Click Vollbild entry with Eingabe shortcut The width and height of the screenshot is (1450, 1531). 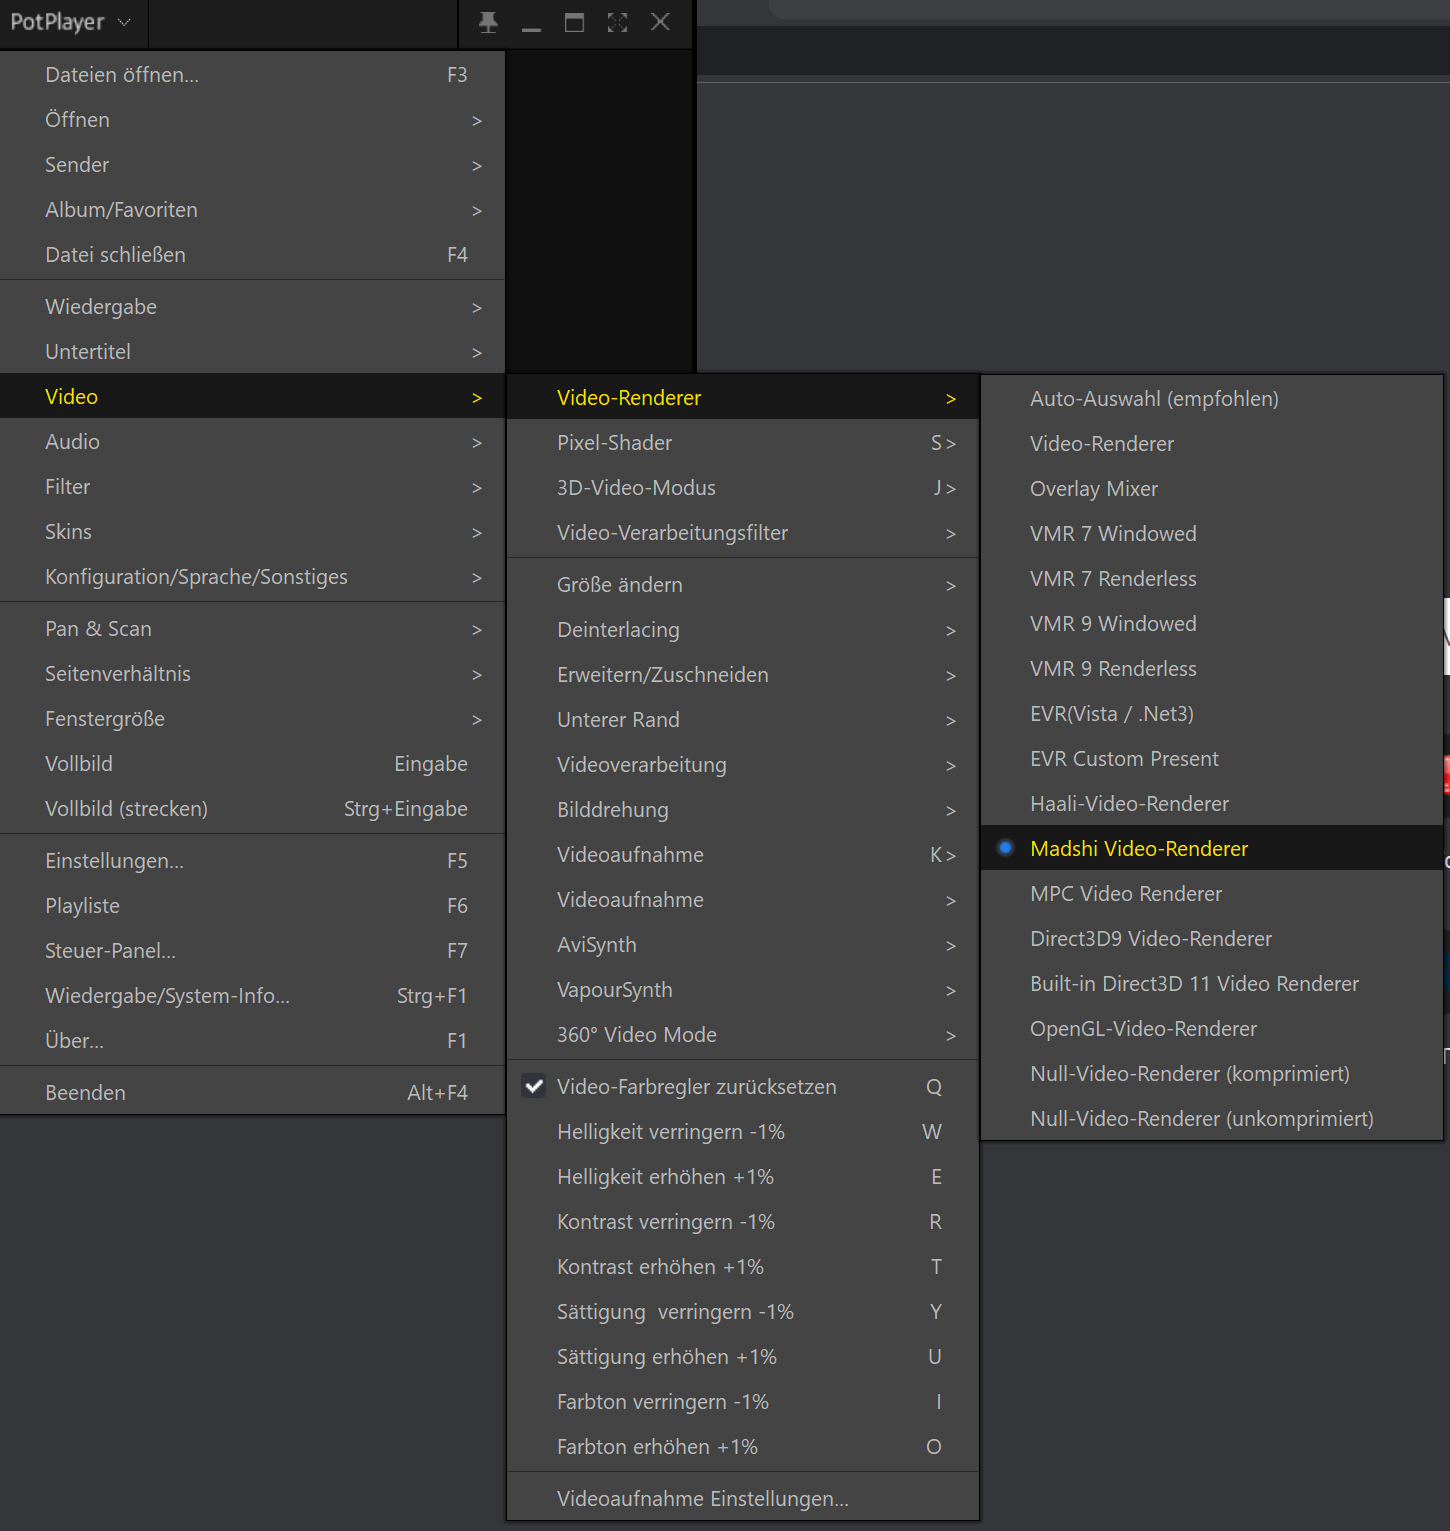point(252,763)
